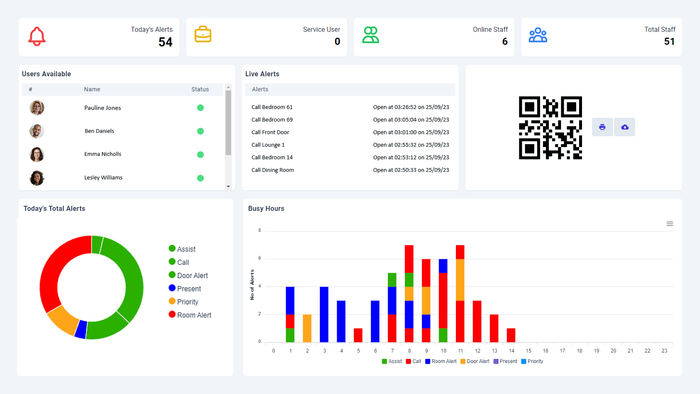
Task: Click Open at 02:50:33 timestamp
Action: (411, 170)
